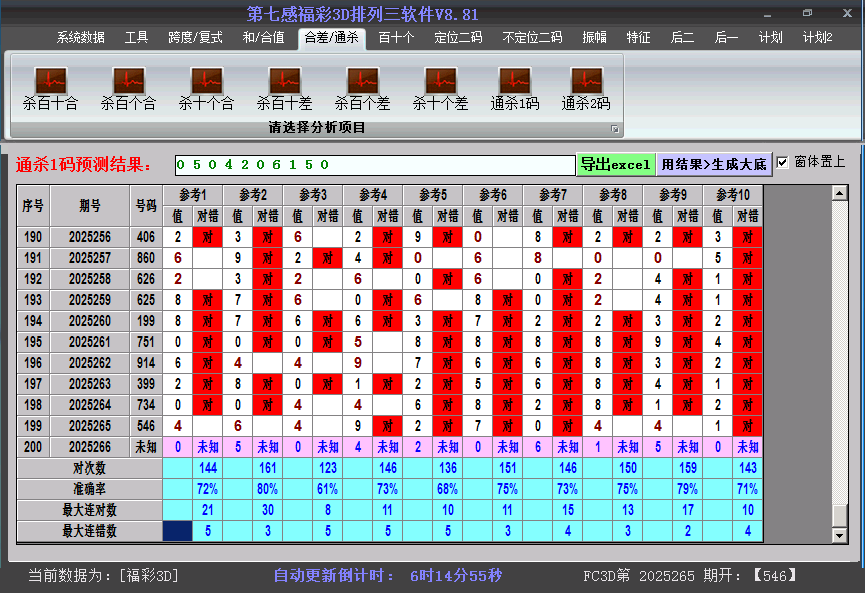Screen dimensions: 865x593
Task: Open the 定位二码 tab
Action: 458,38
